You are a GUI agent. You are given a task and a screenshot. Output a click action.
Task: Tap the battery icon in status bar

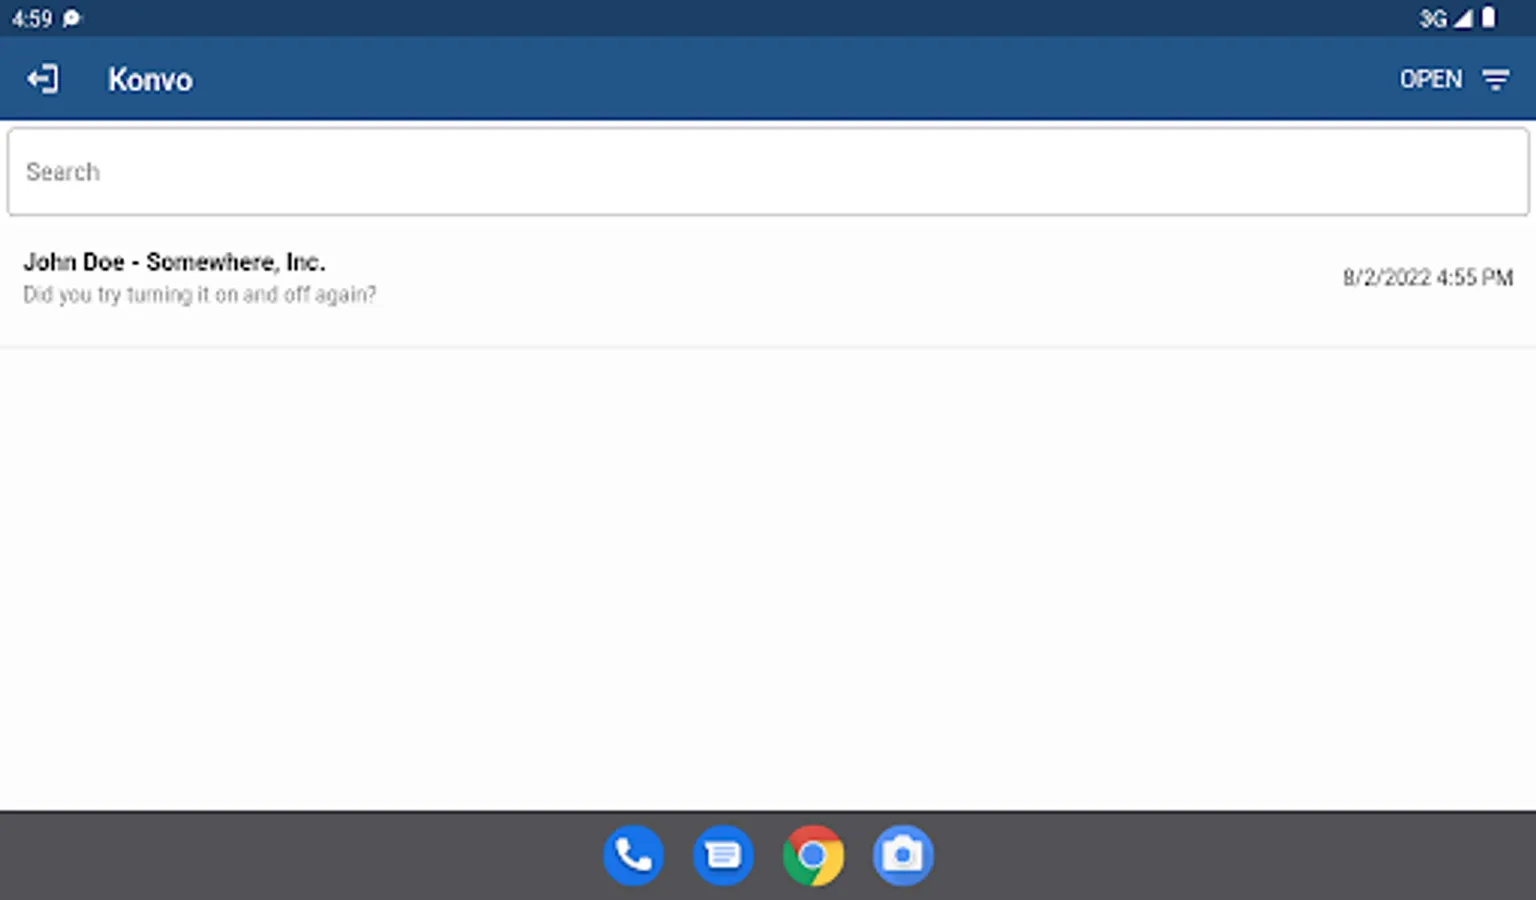coord(1488,18)
